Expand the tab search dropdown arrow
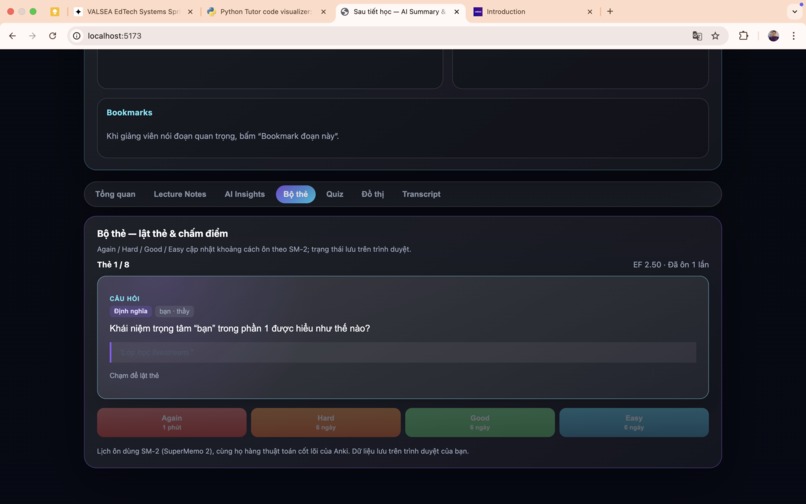Viewport: 806px width, 504px height. click(x=794, y=11)
